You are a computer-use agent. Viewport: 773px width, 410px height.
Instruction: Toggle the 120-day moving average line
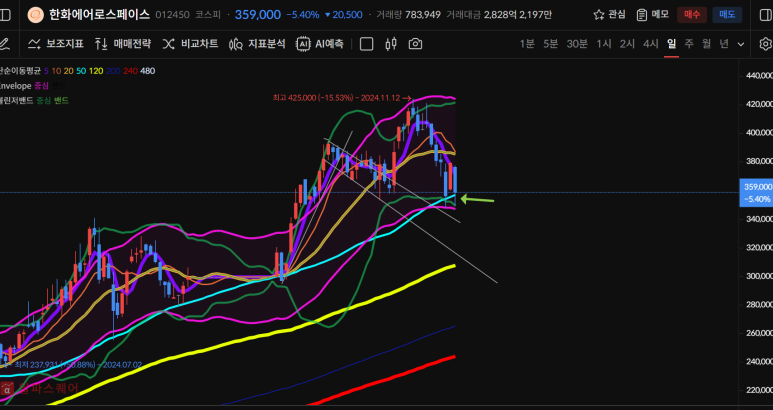96,71
